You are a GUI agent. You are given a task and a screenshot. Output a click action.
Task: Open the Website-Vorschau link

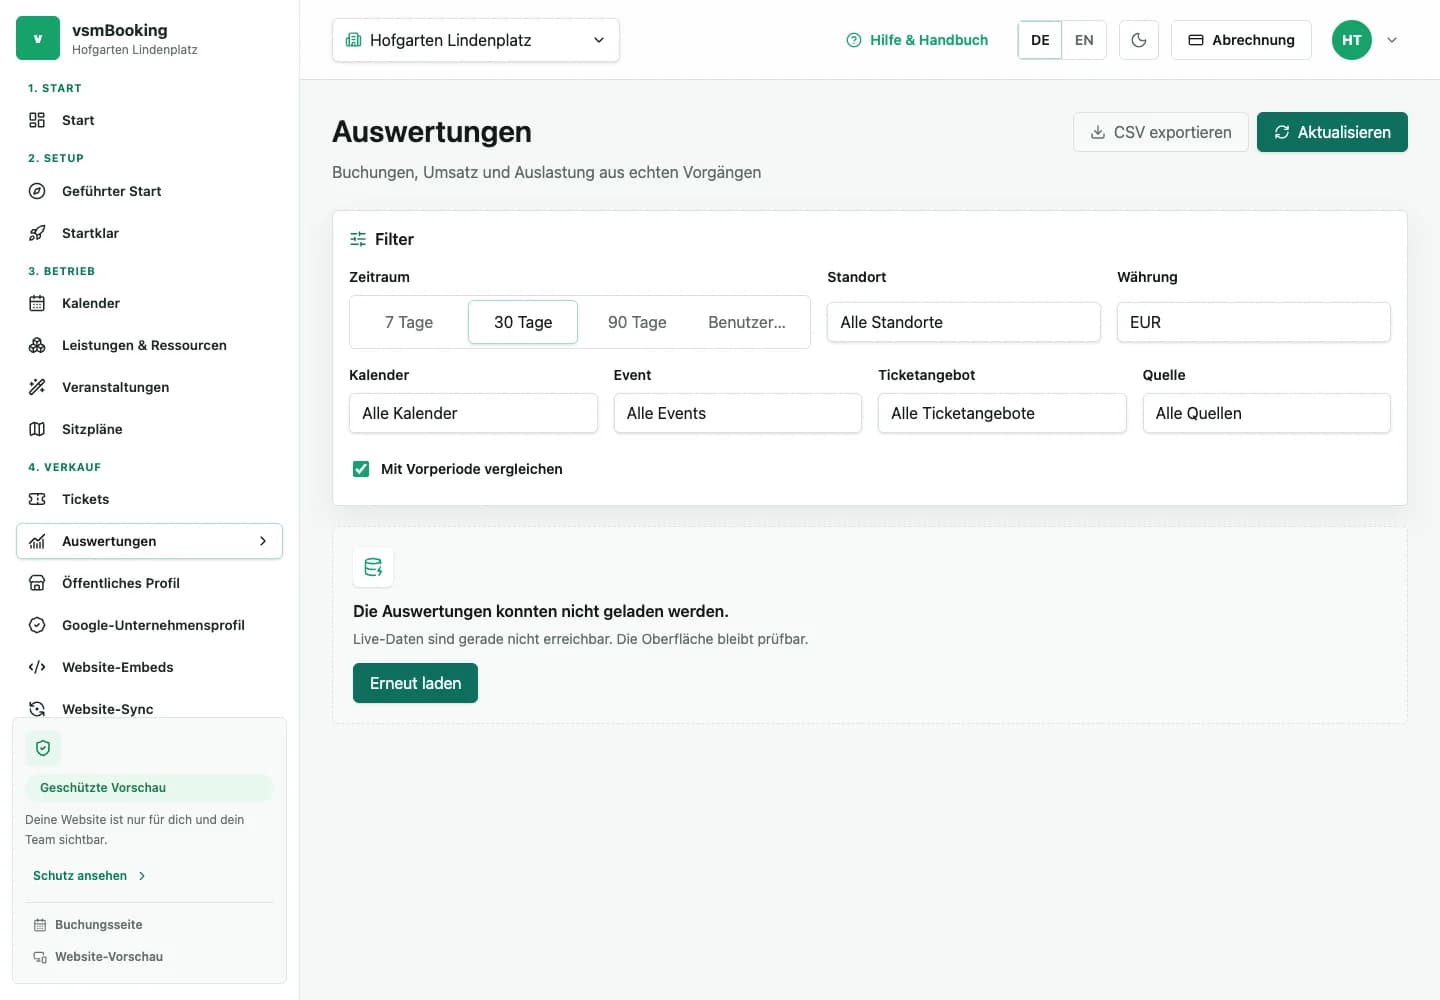(98, 957)
